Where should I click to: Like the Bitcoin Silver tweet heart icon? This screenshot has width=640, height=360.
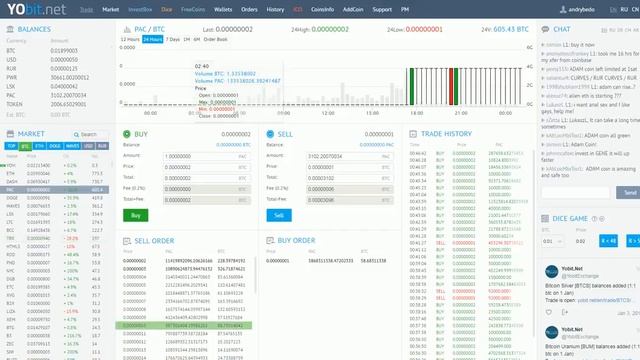pyautogui.click(x=549, y=312)
